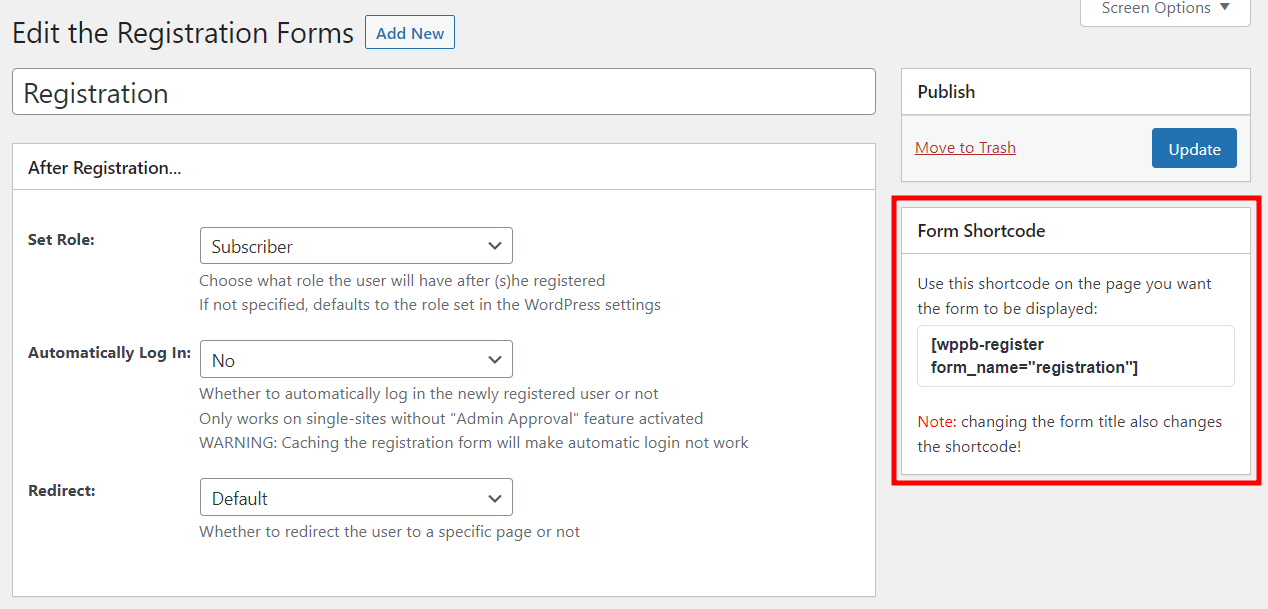The height and width of the screenshot is (609, 1268).
Task: Click the caching WARNING description line
Action: (474, 442)
